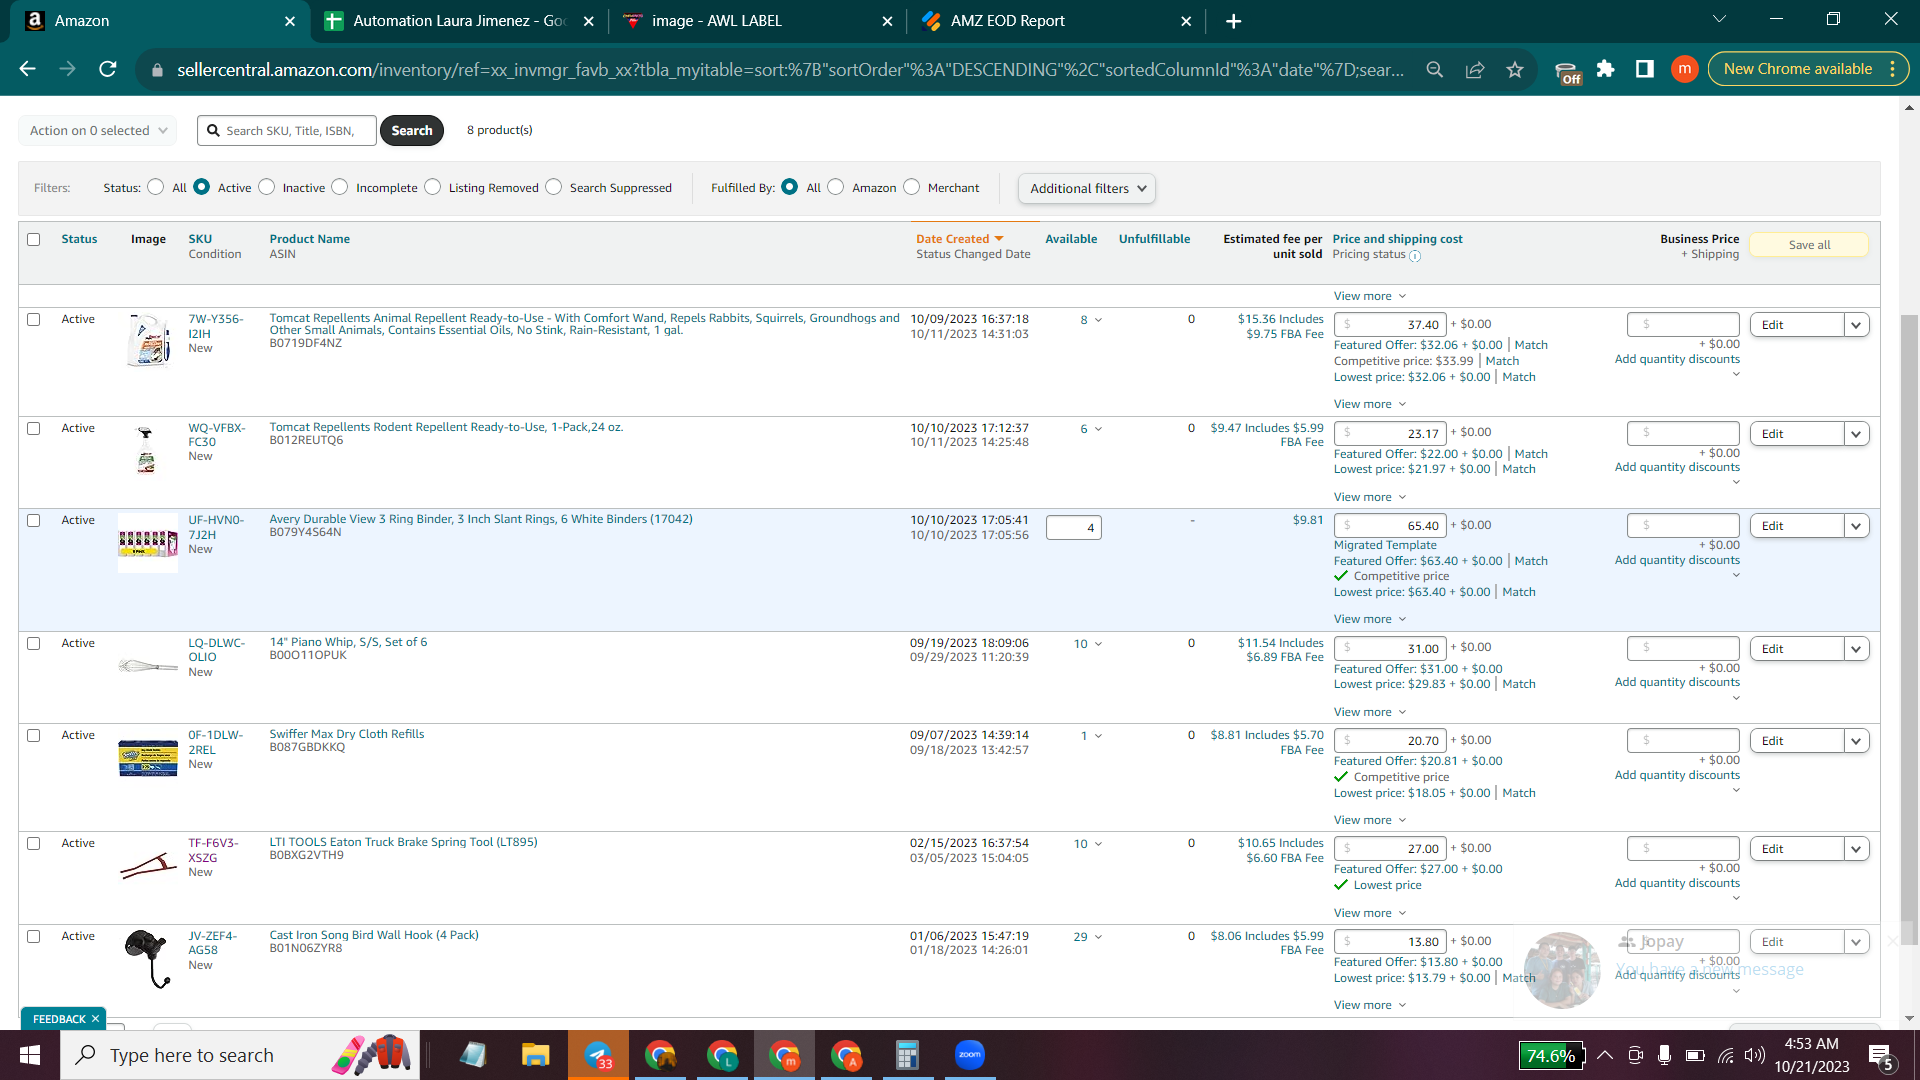
Task: Check the select-all products checkbox
Action: [34, 240]
